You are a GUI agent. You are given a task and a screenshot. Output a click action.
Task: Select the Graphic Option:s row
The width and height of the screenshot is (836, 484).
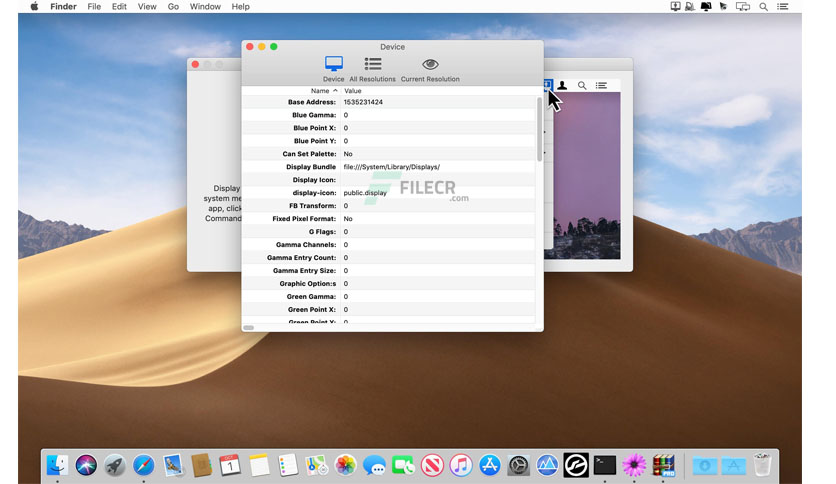(x=389, y=284)
